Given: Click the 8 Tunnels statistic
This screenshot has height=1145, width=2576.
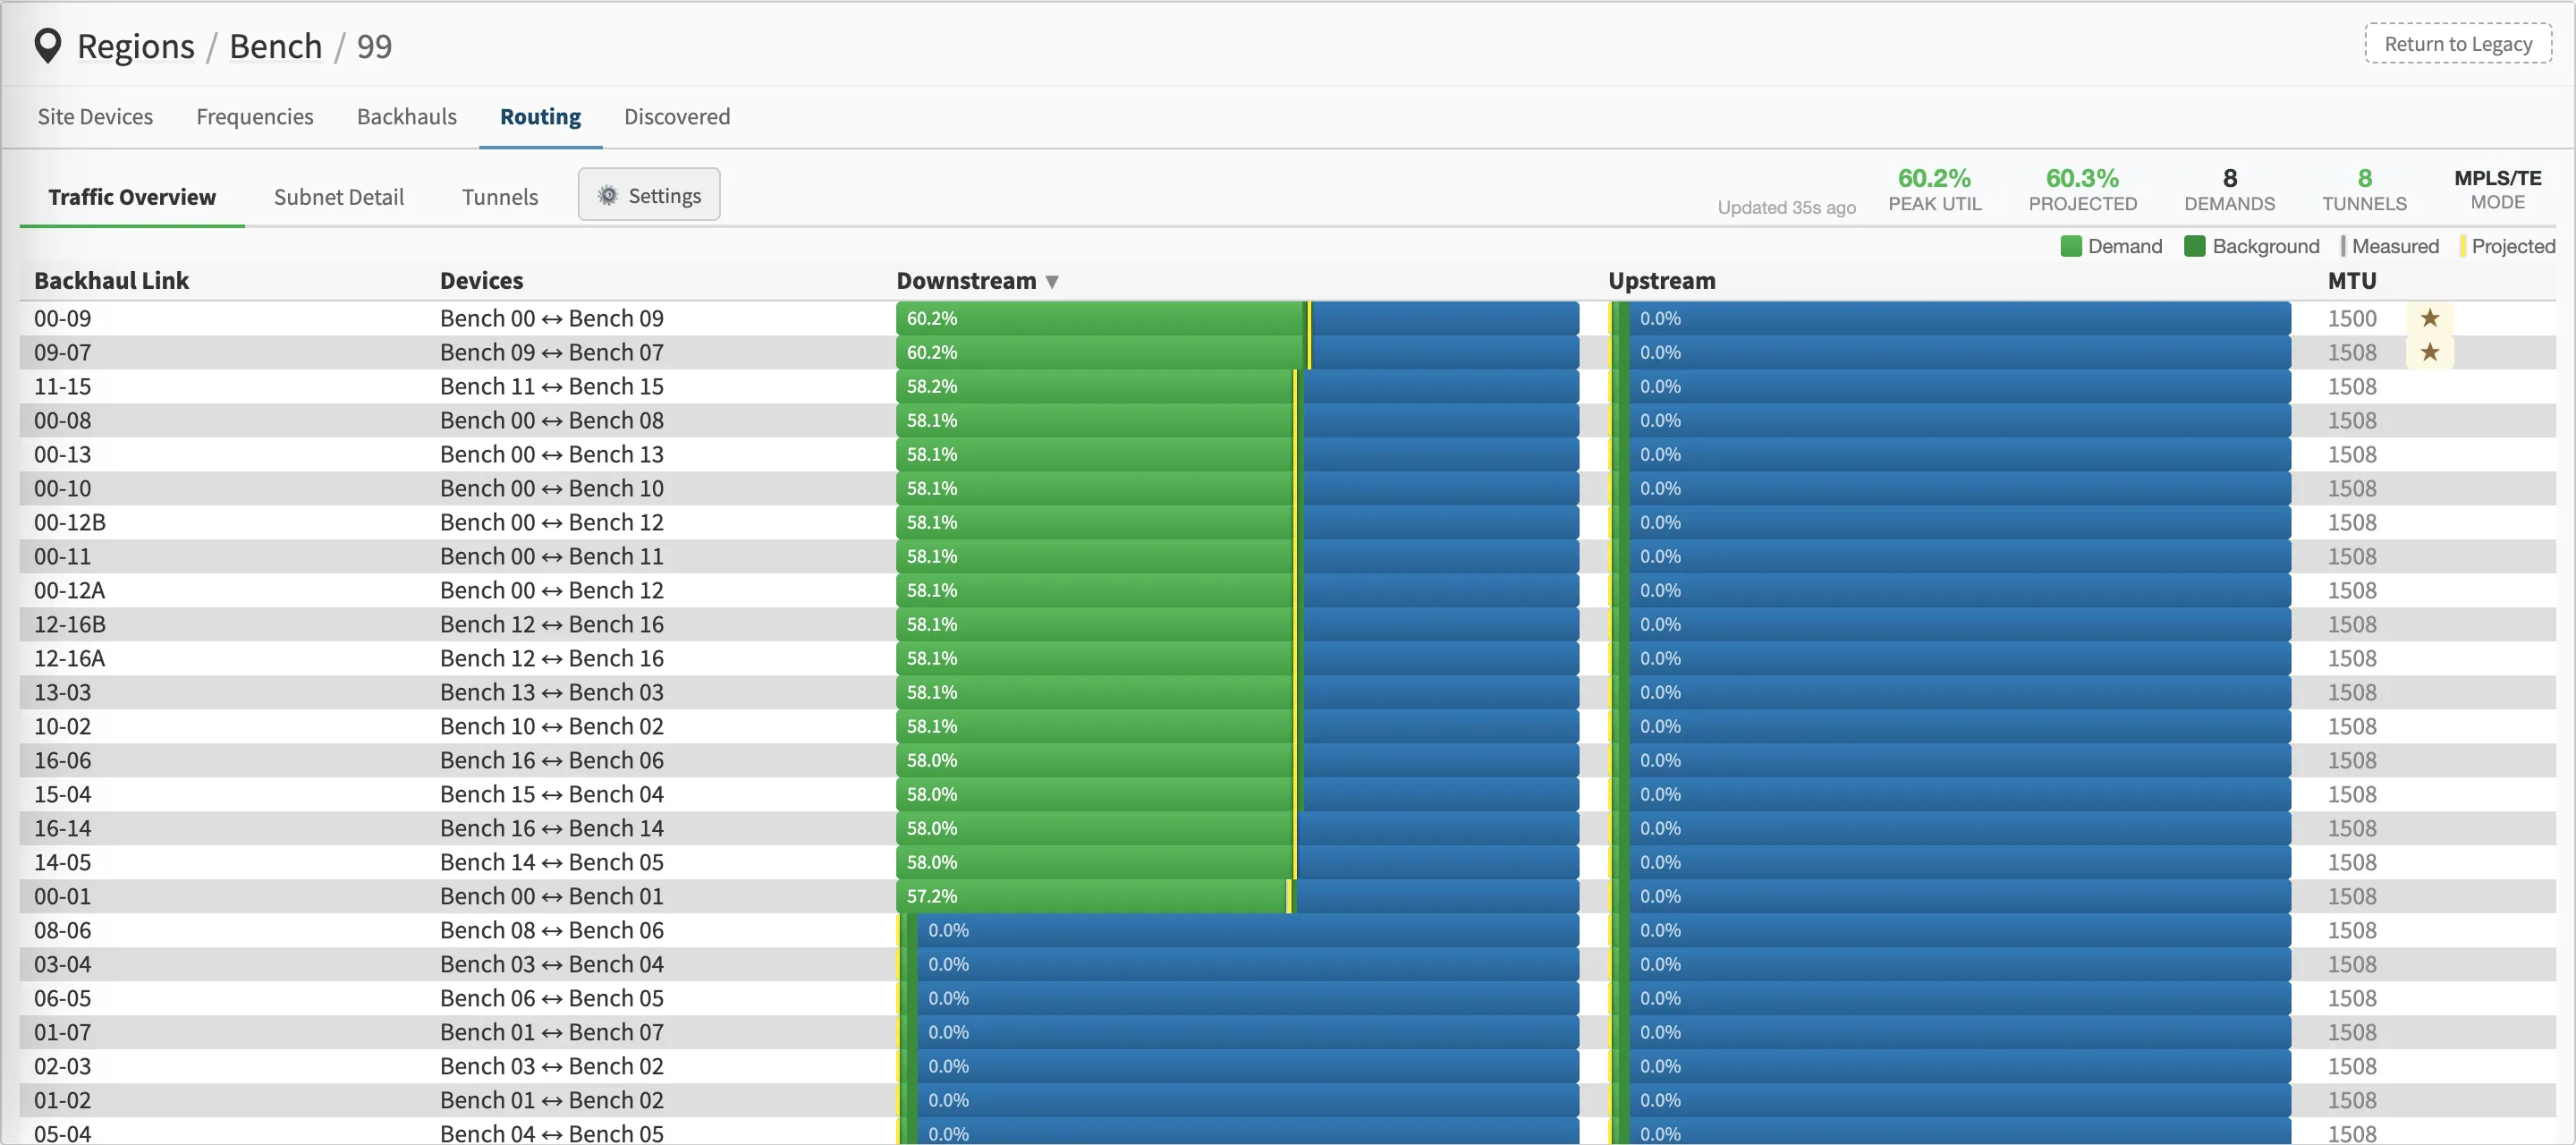Looking at the screenshot, I should (2364, 190).
